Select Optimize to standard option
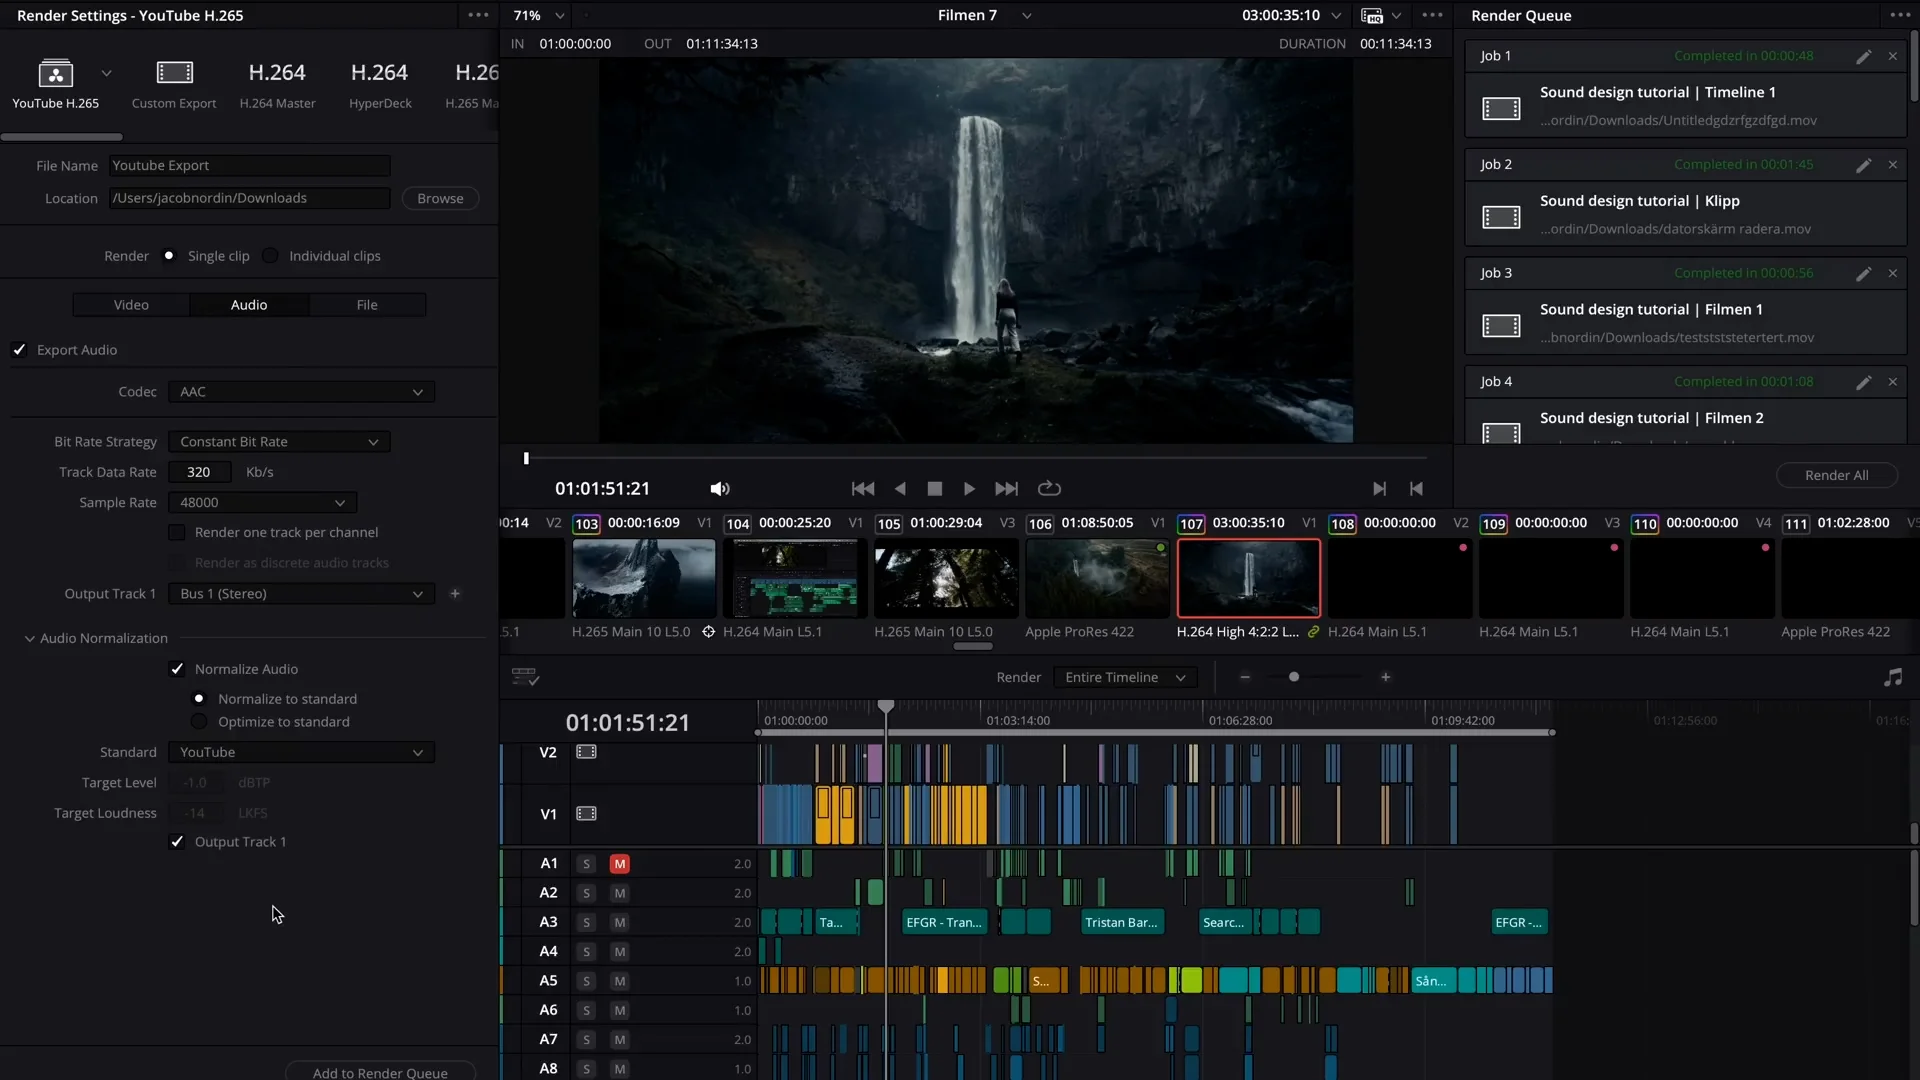The width and height of the screenshot is (1920, 1080). pos(199,722)
